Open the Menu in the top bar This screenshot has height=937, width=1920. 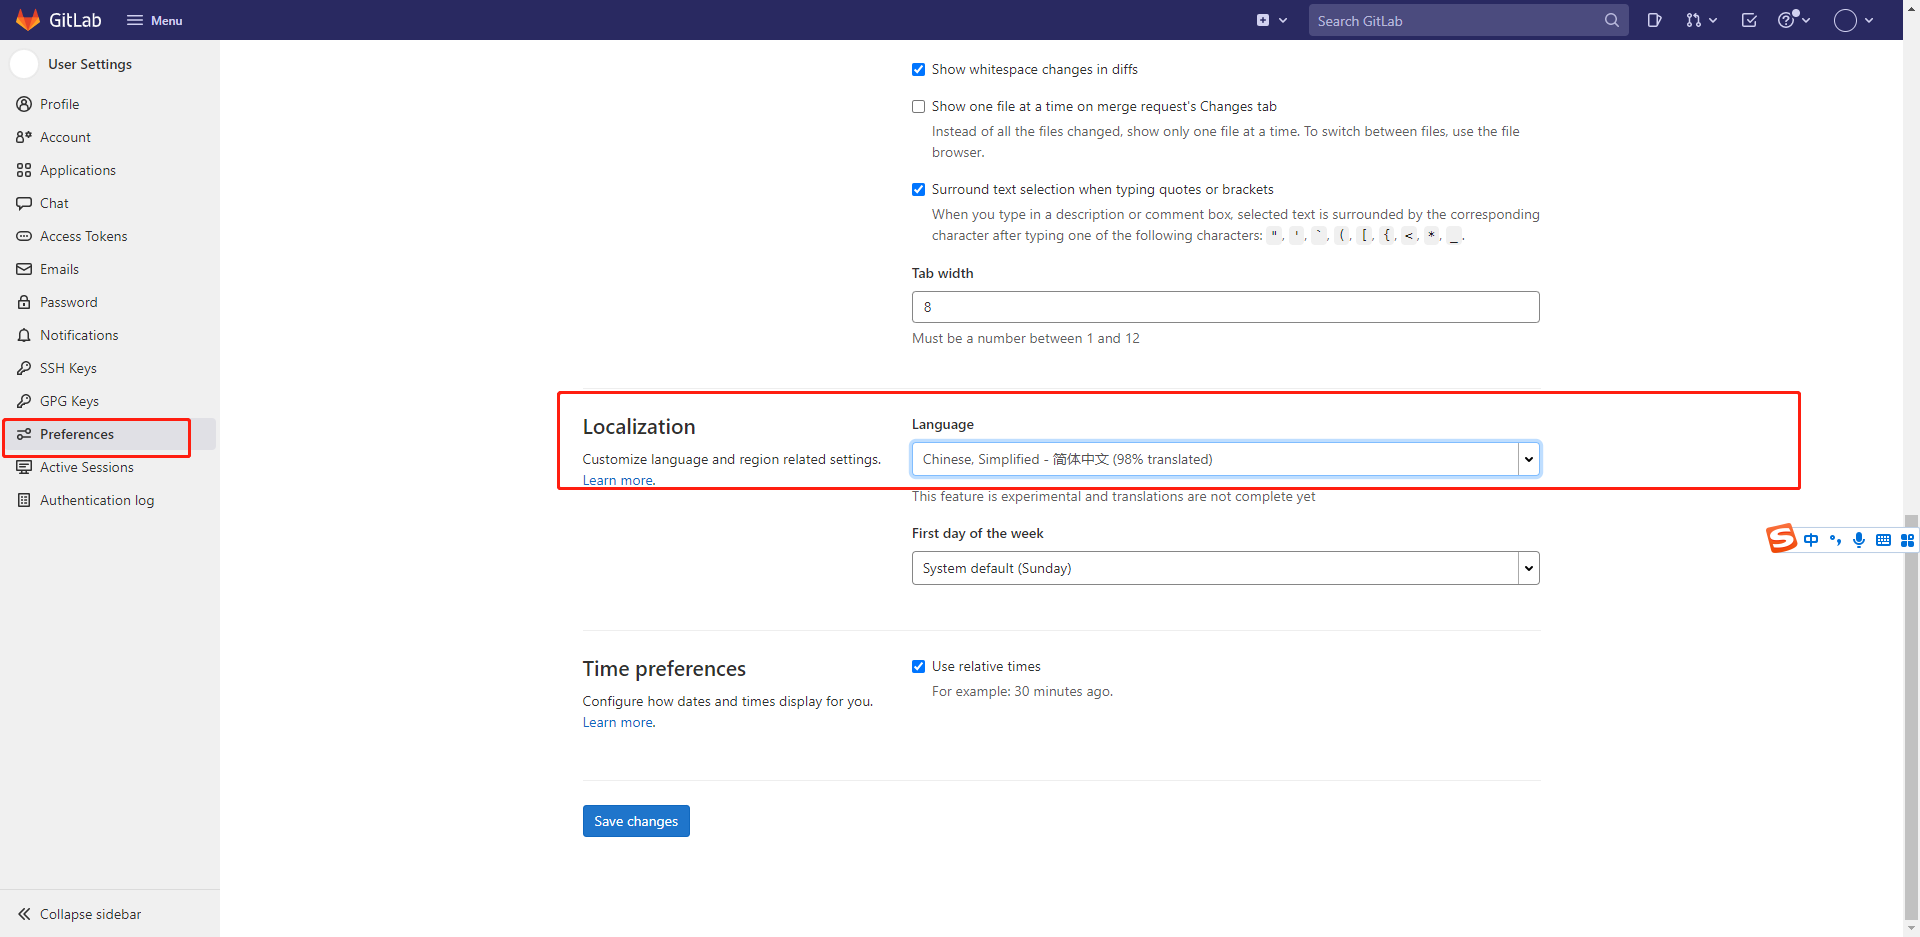(154, 20)
